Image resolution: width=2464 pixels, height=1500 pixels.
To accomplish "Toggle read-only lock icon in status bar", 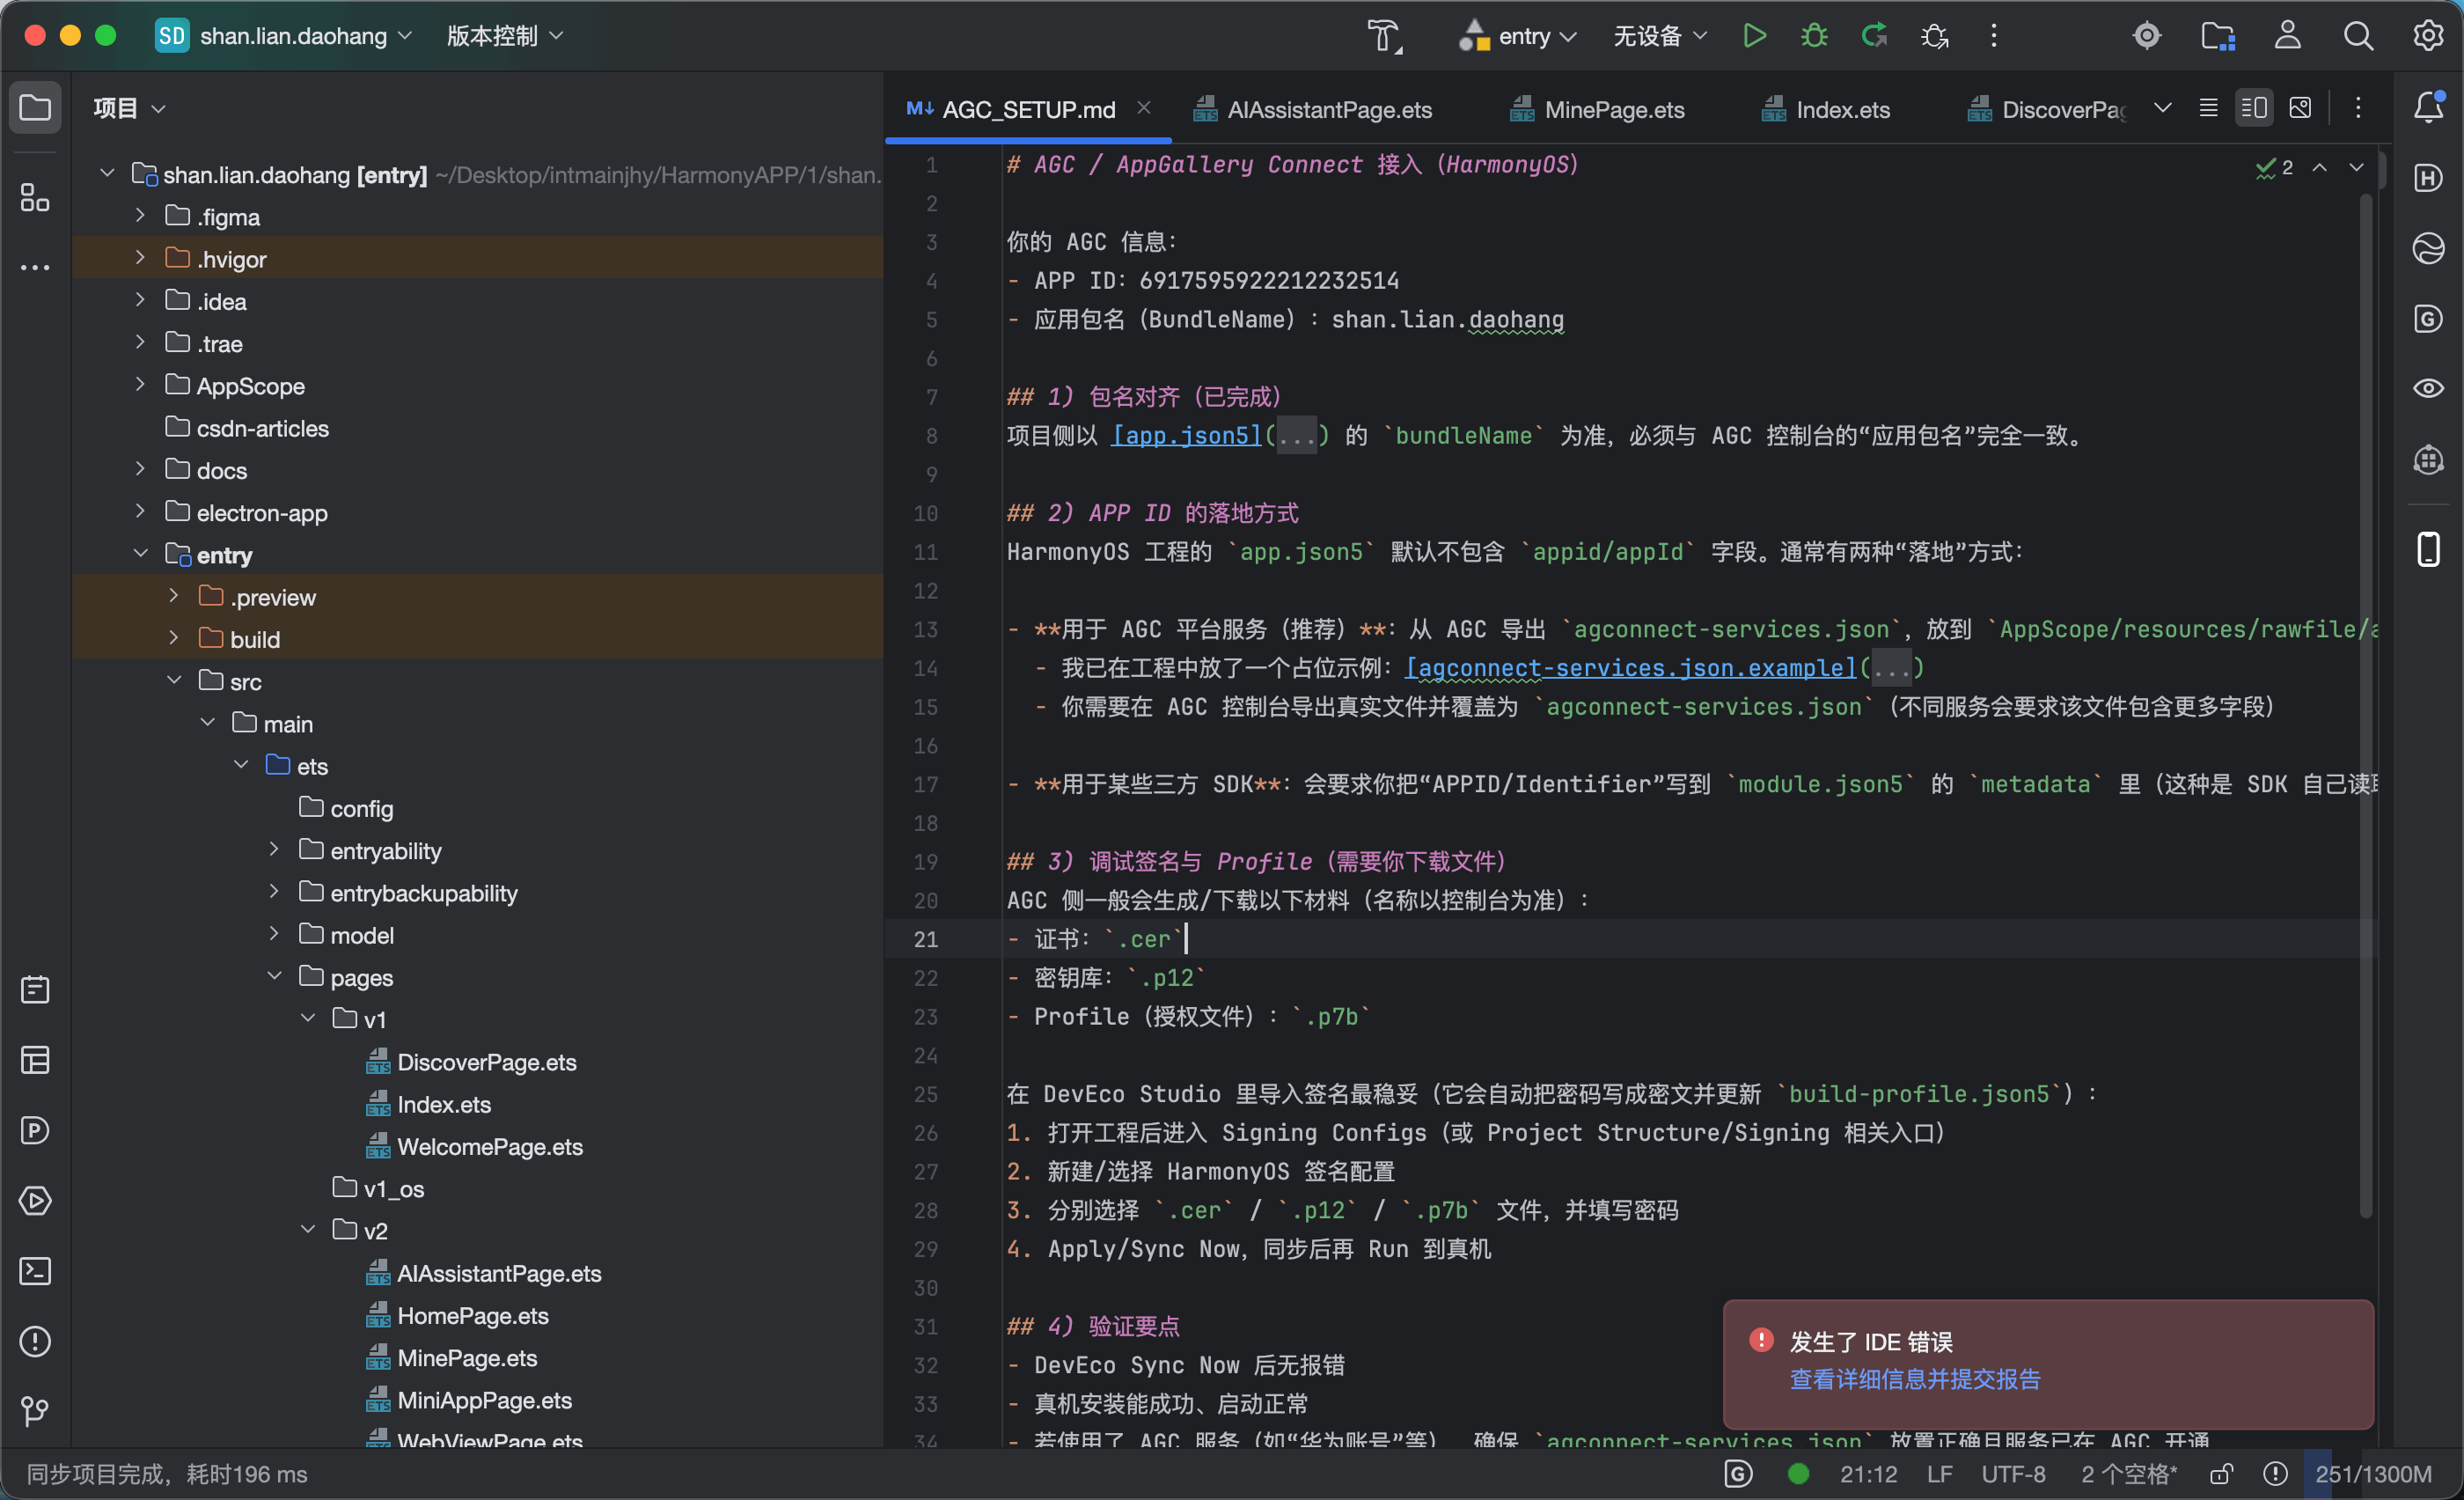I will 2222,1474.
